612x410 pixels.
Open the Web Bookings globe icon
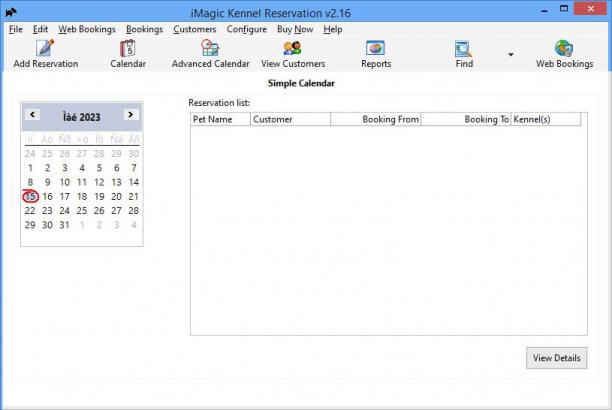click(x=564, y=48)
